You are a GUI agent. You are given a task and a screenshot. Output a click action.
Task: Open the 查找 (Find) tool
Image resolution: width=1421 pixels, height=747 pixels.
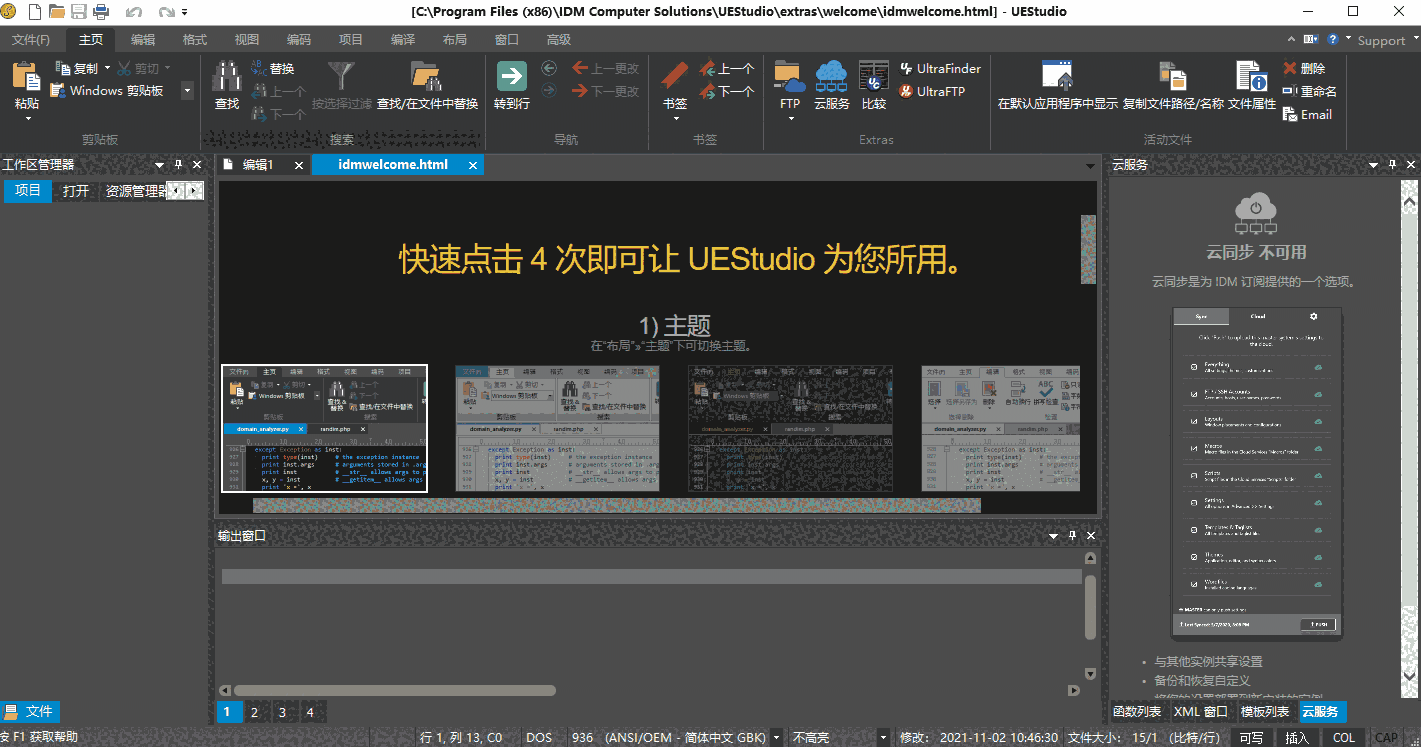(x=226, y=88)
